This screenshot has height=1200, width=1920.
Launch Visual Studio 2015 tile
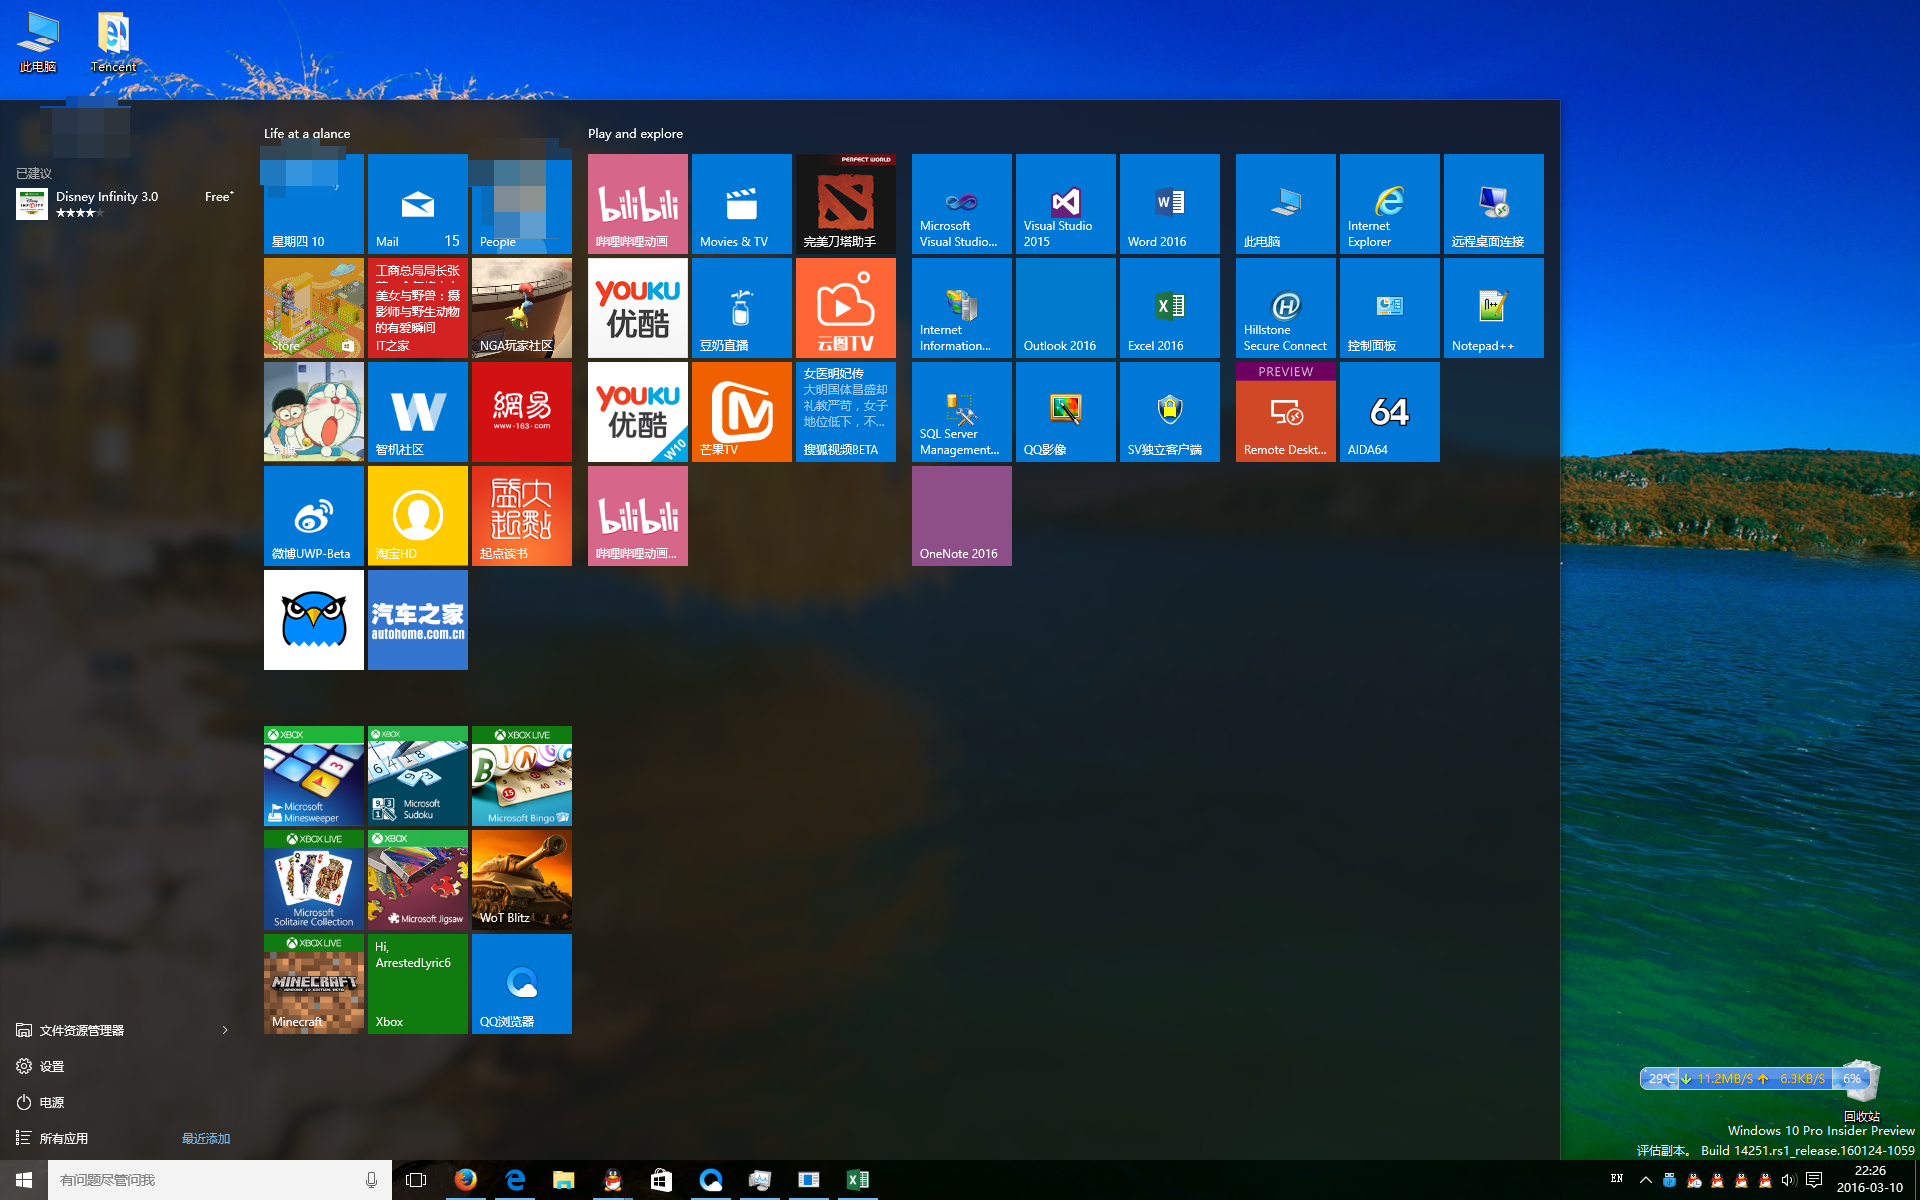[1066, 204]
